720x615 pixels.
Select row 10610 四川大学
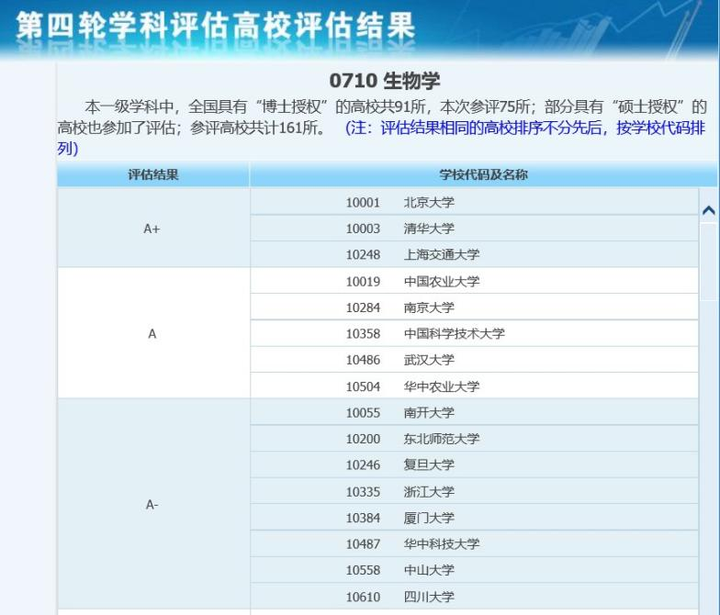(x=474, y=597)
